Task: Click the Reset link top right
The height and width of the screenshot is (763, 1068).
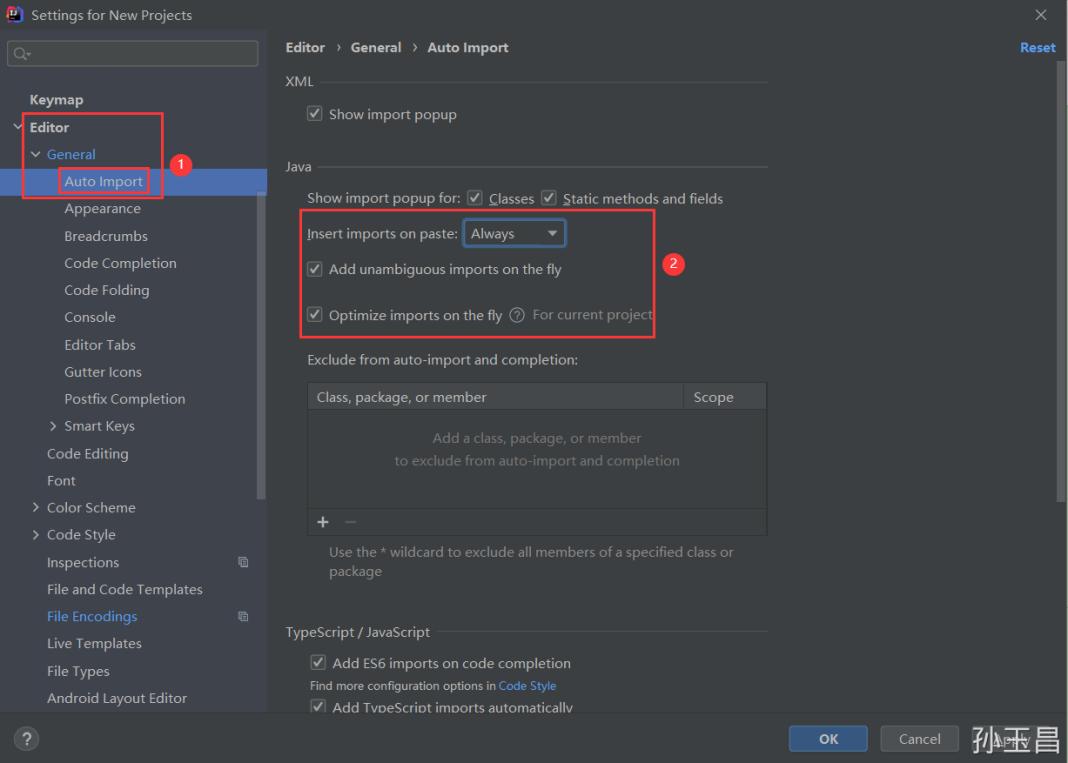Action: coord(1037,47)
